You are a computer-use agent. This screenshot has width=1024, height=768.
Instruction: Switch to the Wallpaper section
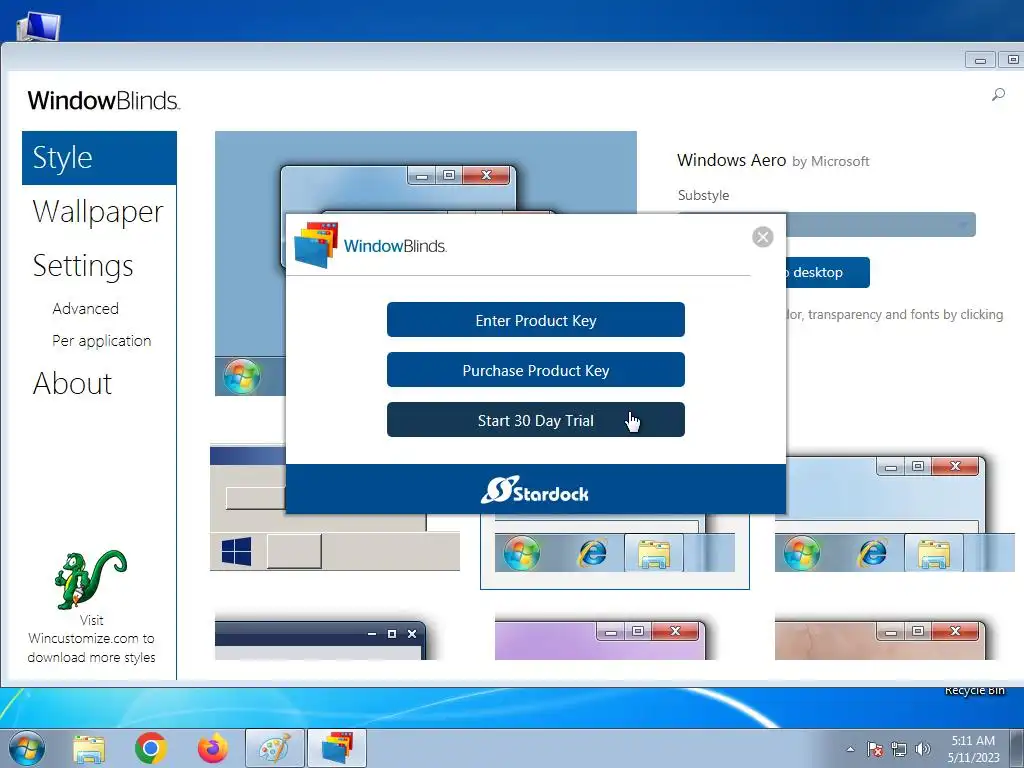98,212
